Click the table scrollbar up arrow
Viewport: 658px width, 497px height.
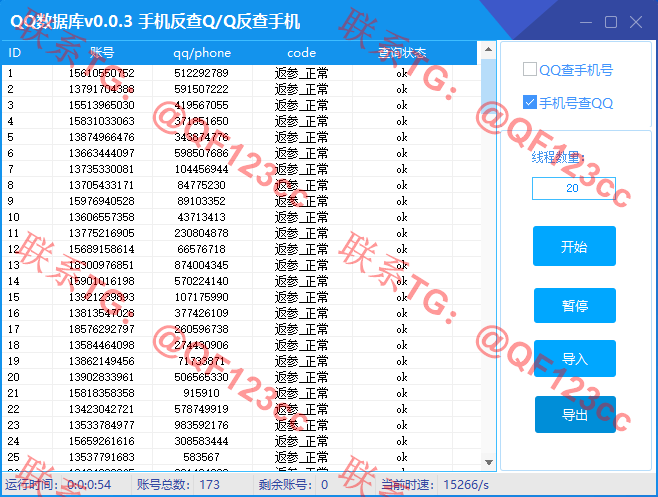(488, 50)
